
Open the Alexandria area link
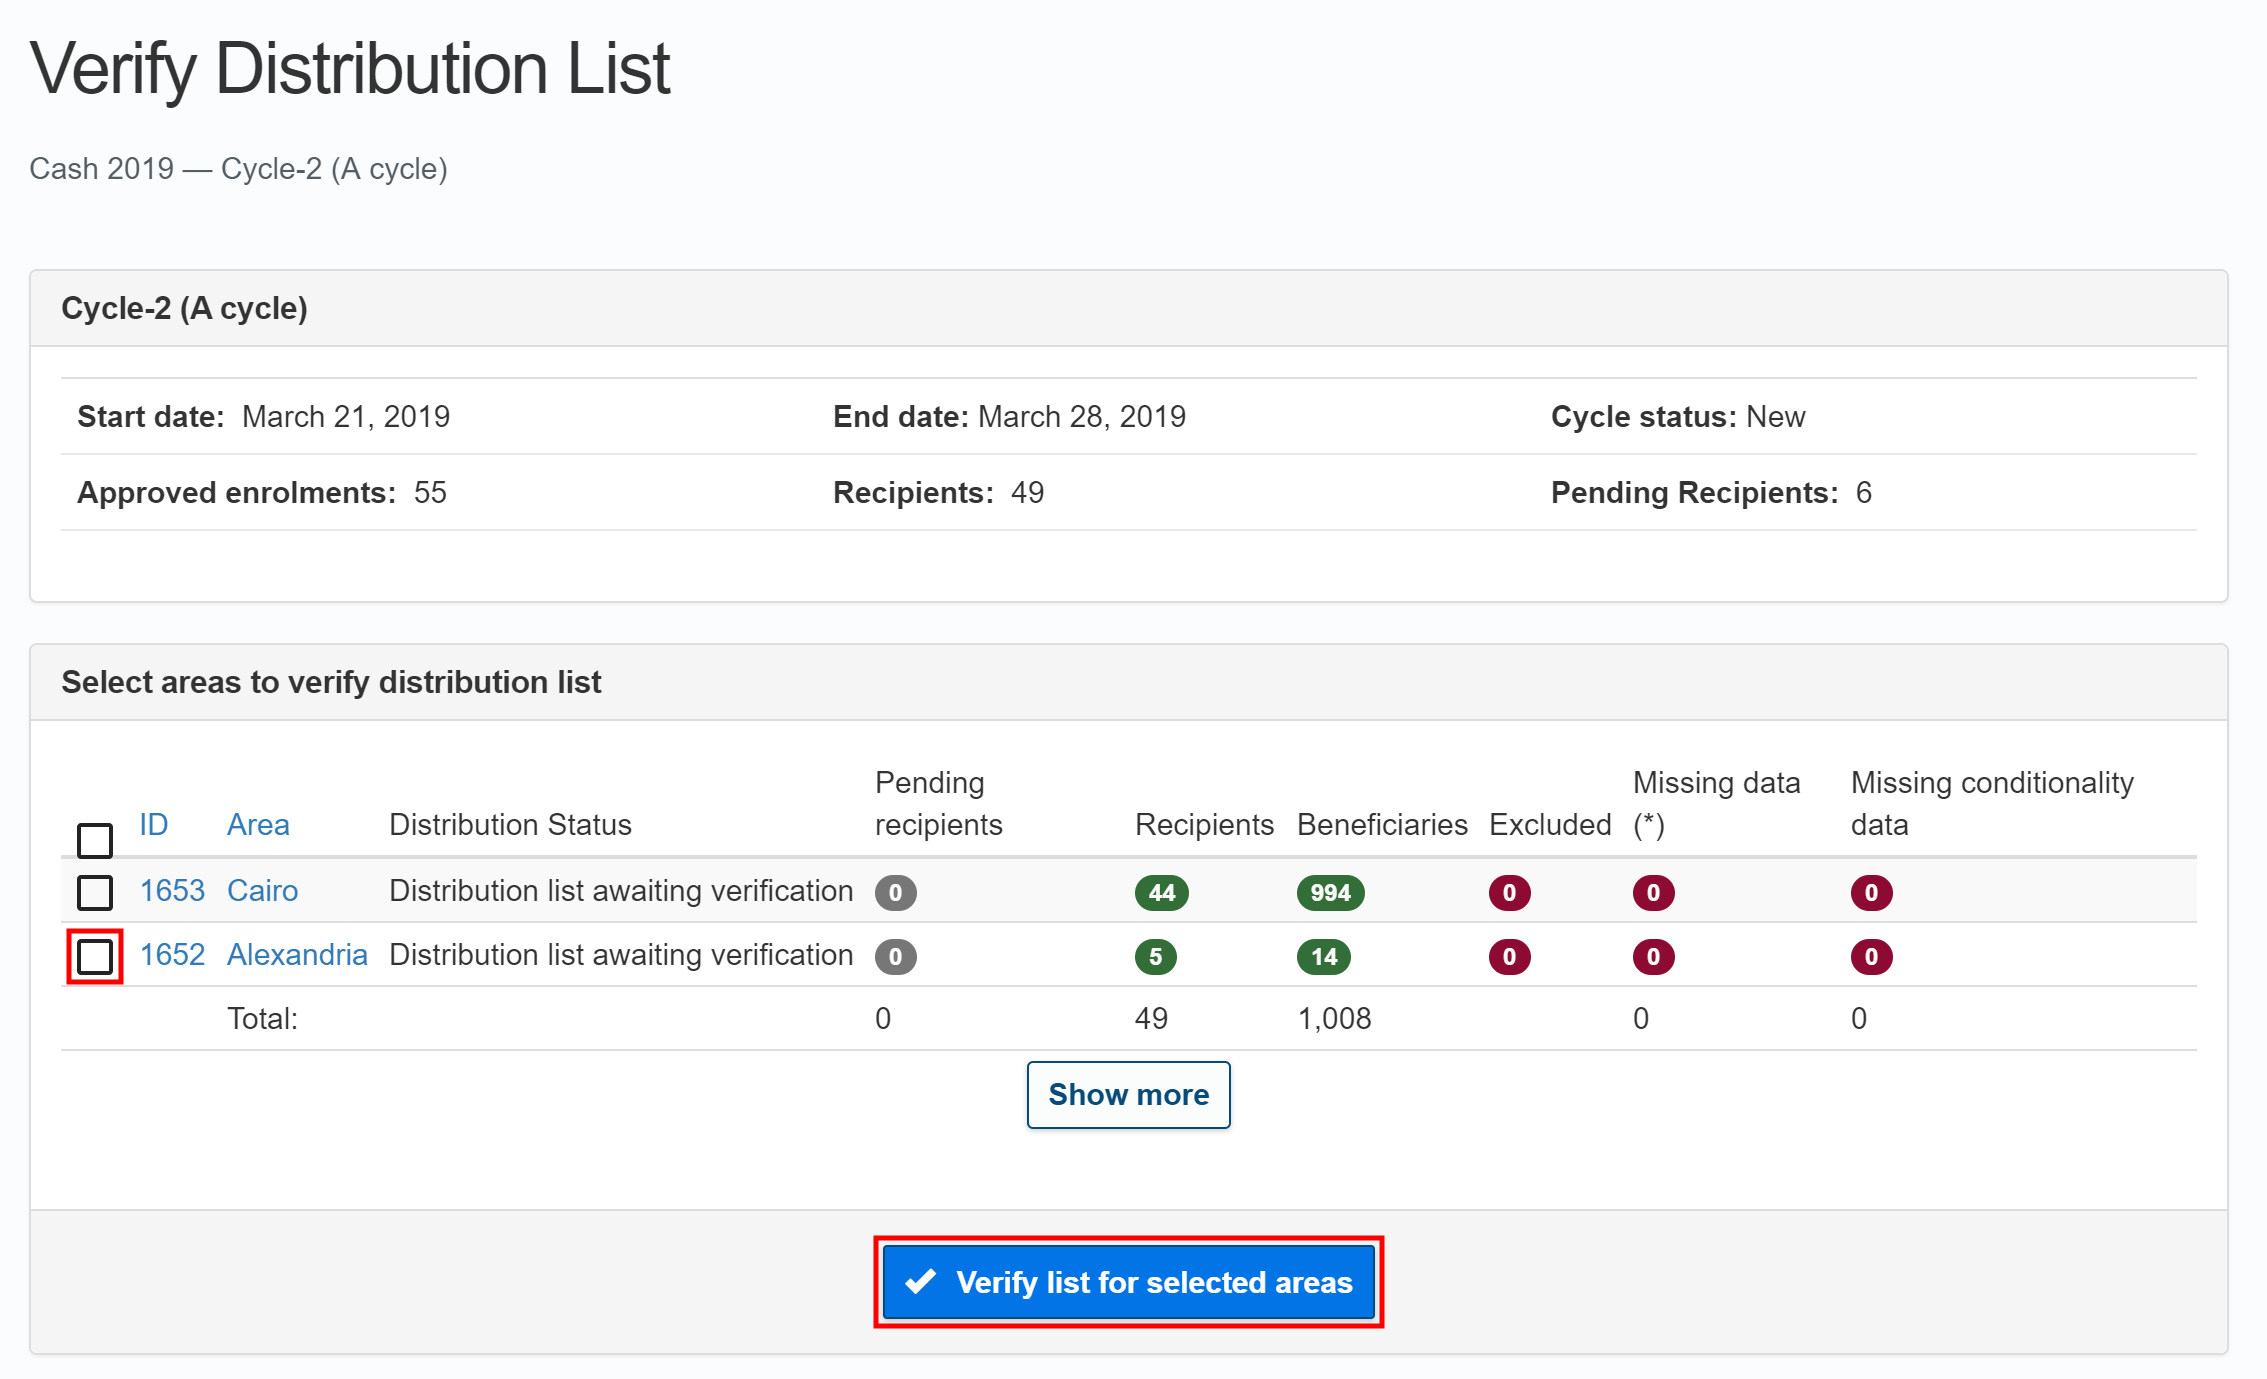coord(297,955)
